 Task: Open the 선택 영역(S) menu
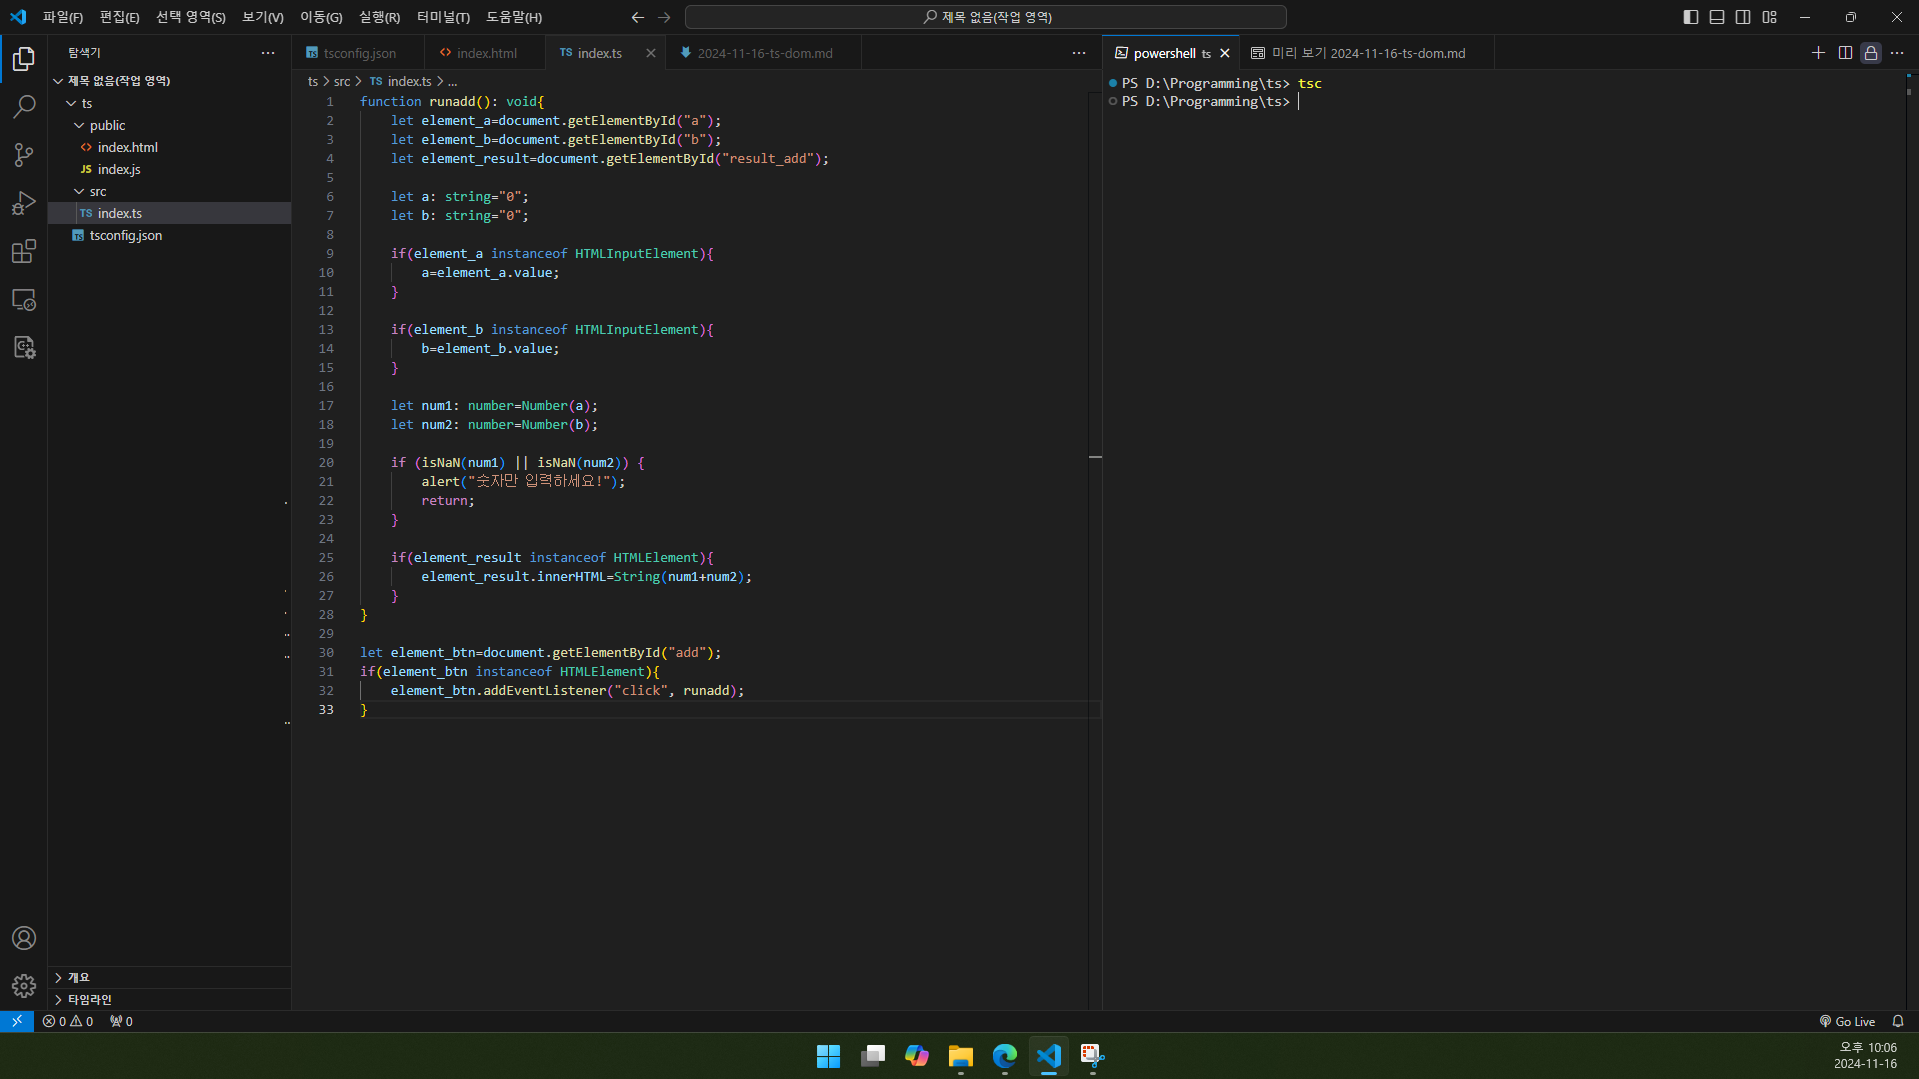tap(191, 17)
